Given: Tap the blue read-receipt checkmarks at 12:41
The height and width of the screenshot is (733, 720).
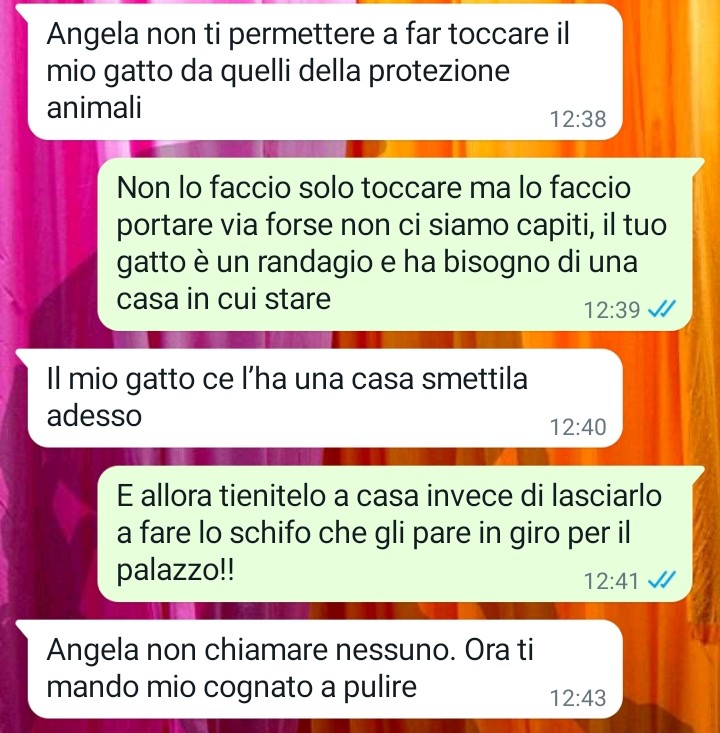Looking at the screenshot, I should (x=662, y=581).
